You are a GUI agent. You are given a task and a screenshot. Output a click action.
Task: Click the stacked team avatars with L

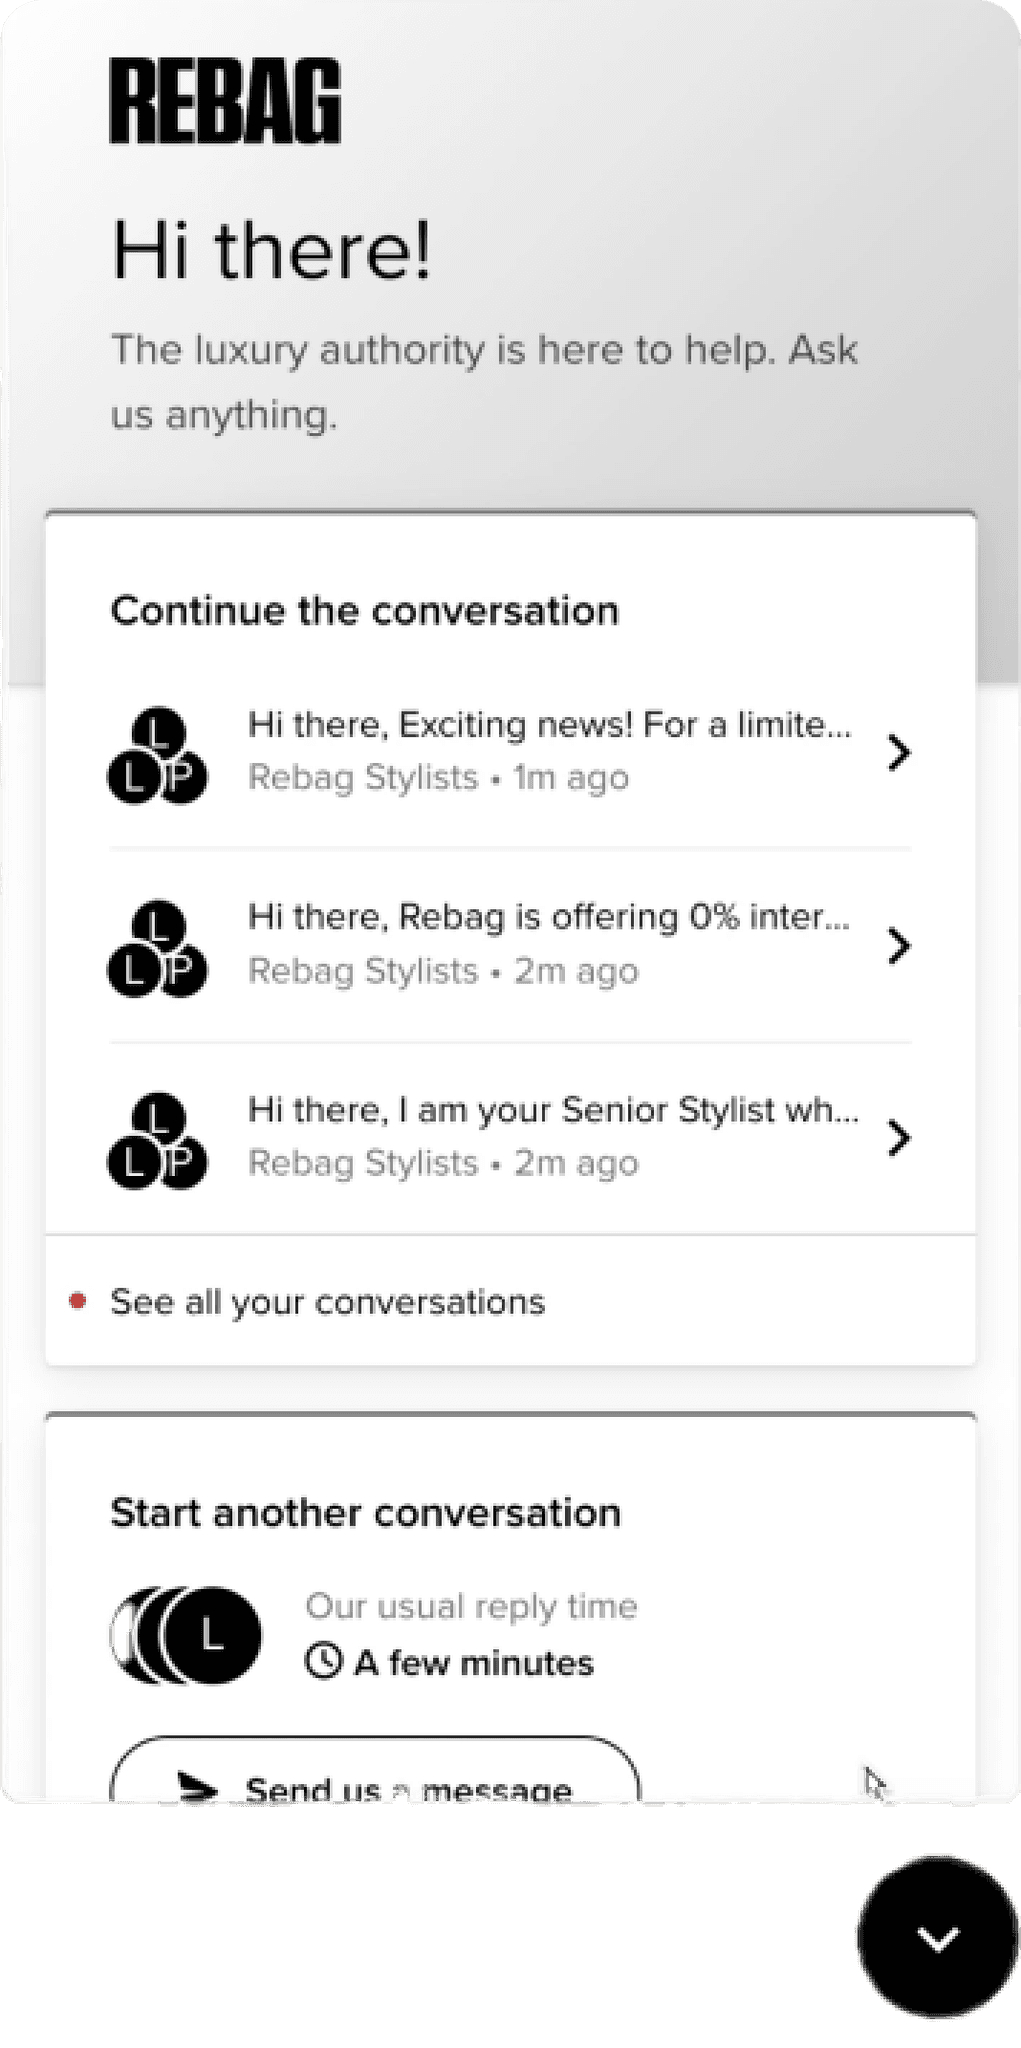click(186, 1635)
